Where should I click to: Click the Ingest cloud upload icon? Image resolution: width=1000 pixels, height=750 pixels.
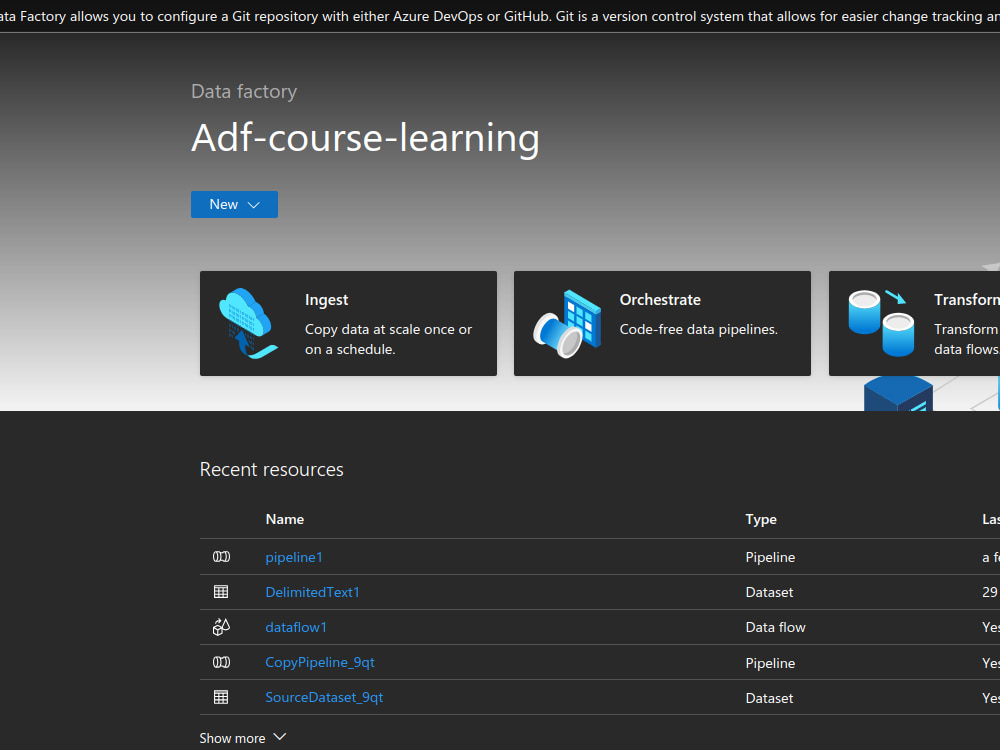pyautogui.click(x=248, y=323)
